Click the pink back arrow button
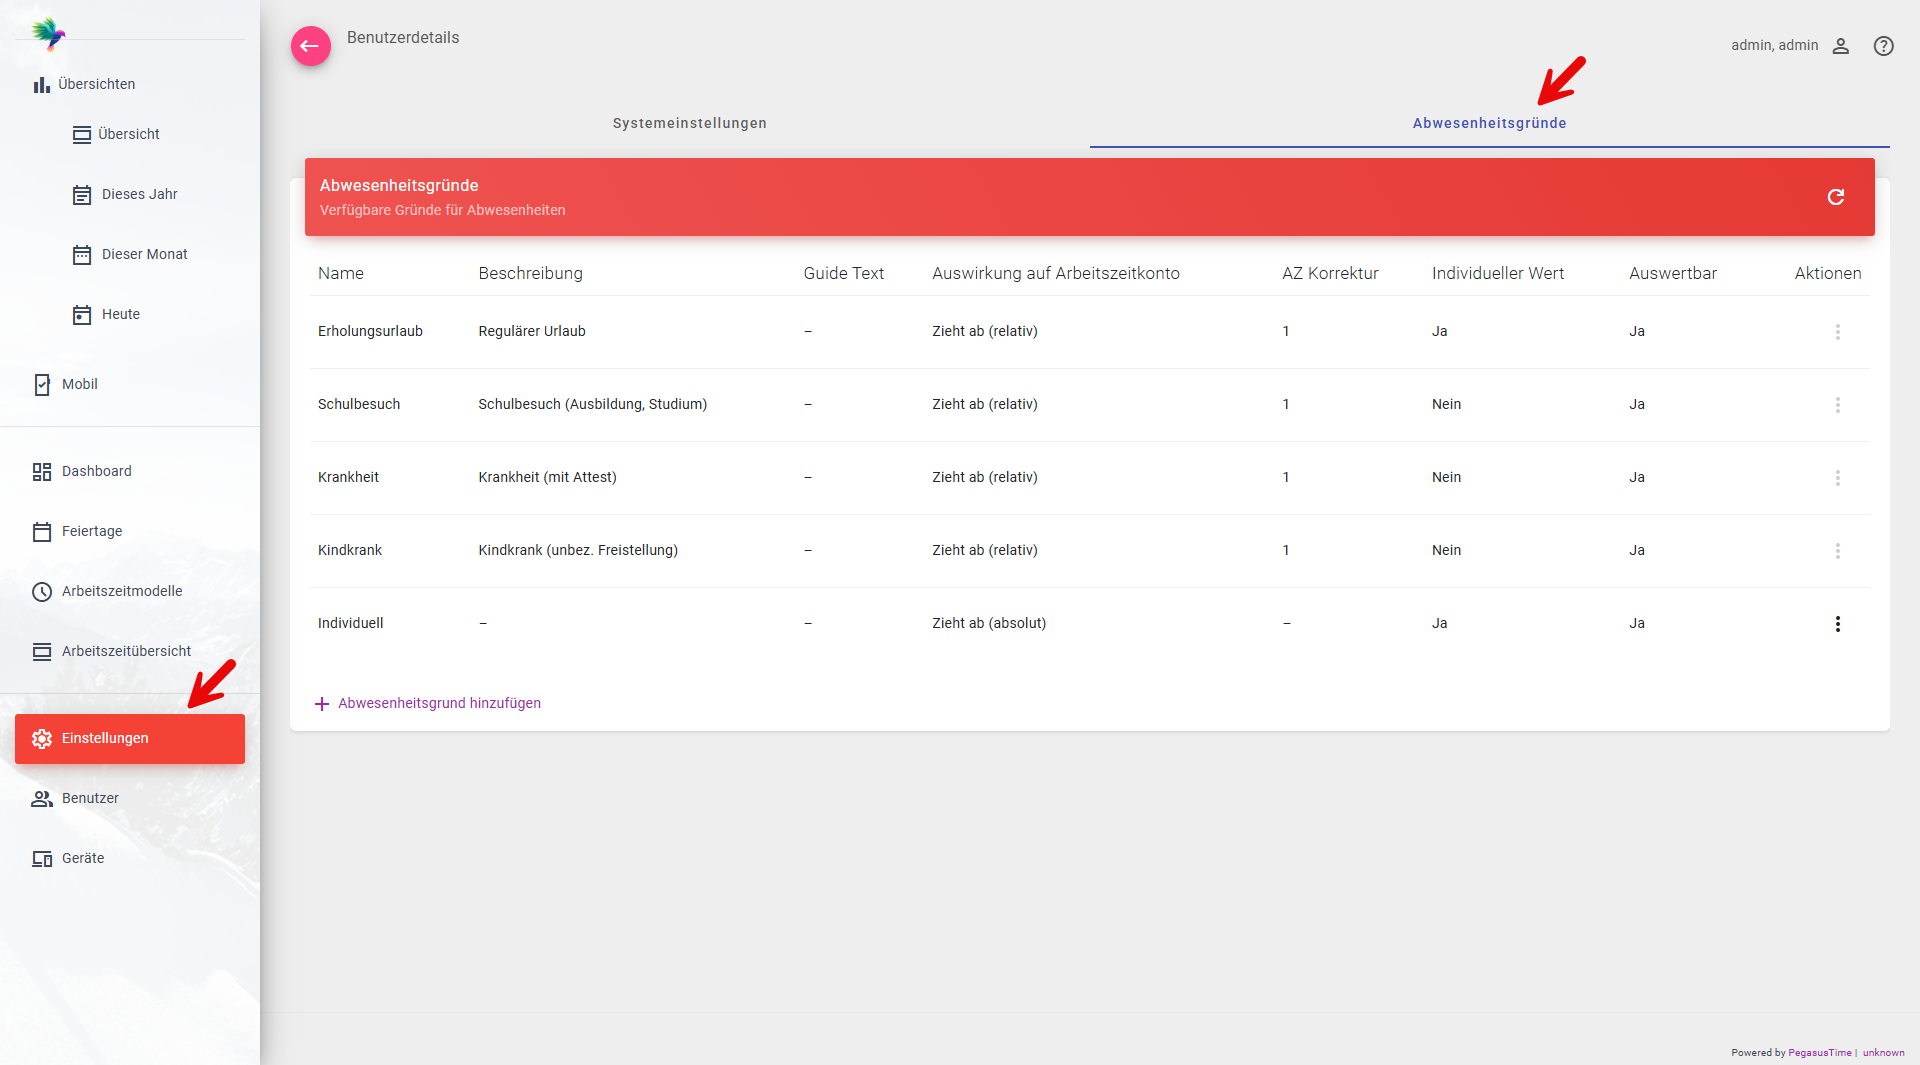The width and height of the screenshot is (1920, 1065). pos(310,46)
